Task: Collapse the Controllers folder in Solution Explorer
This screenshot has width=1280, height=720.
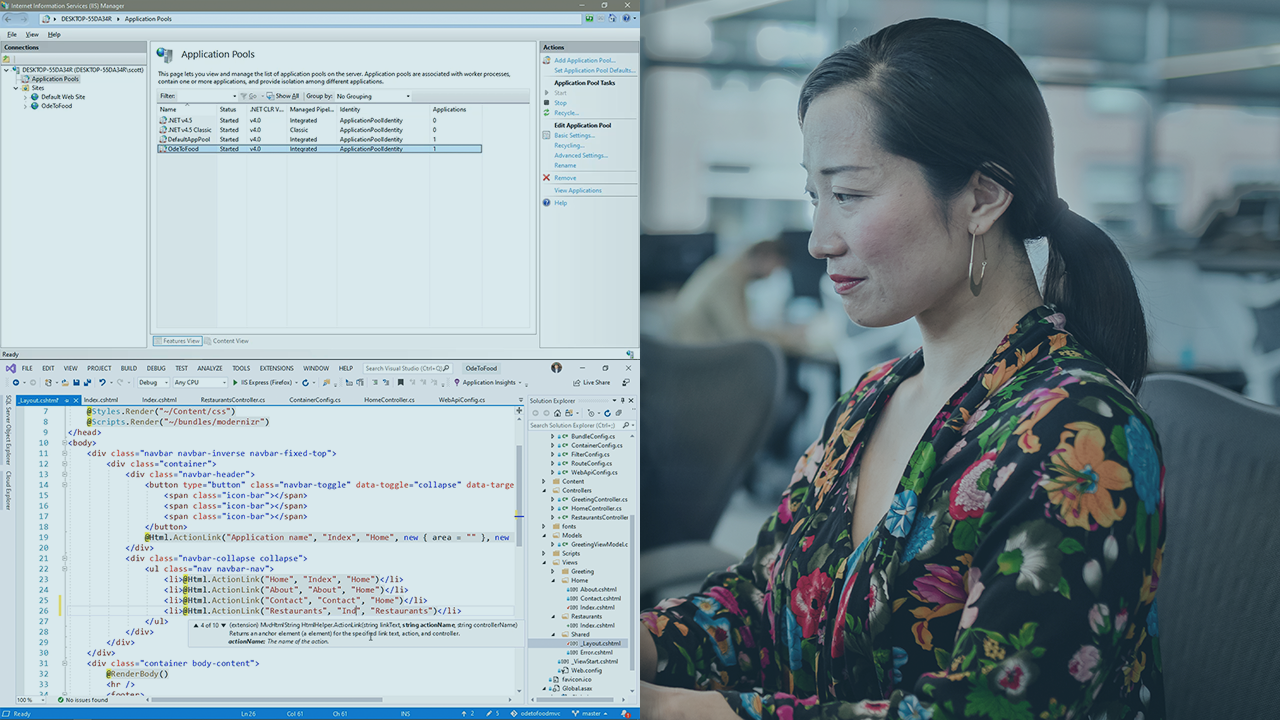Action: [545, 490]
